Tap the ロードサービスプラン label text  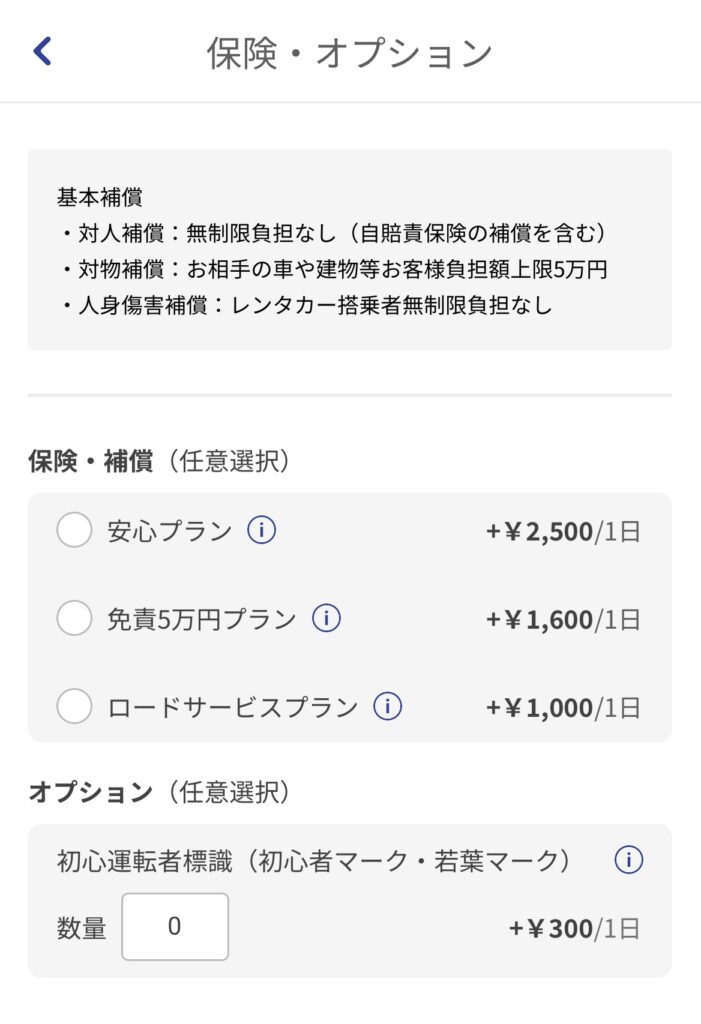pyautogui.click(x=233, y=707)
